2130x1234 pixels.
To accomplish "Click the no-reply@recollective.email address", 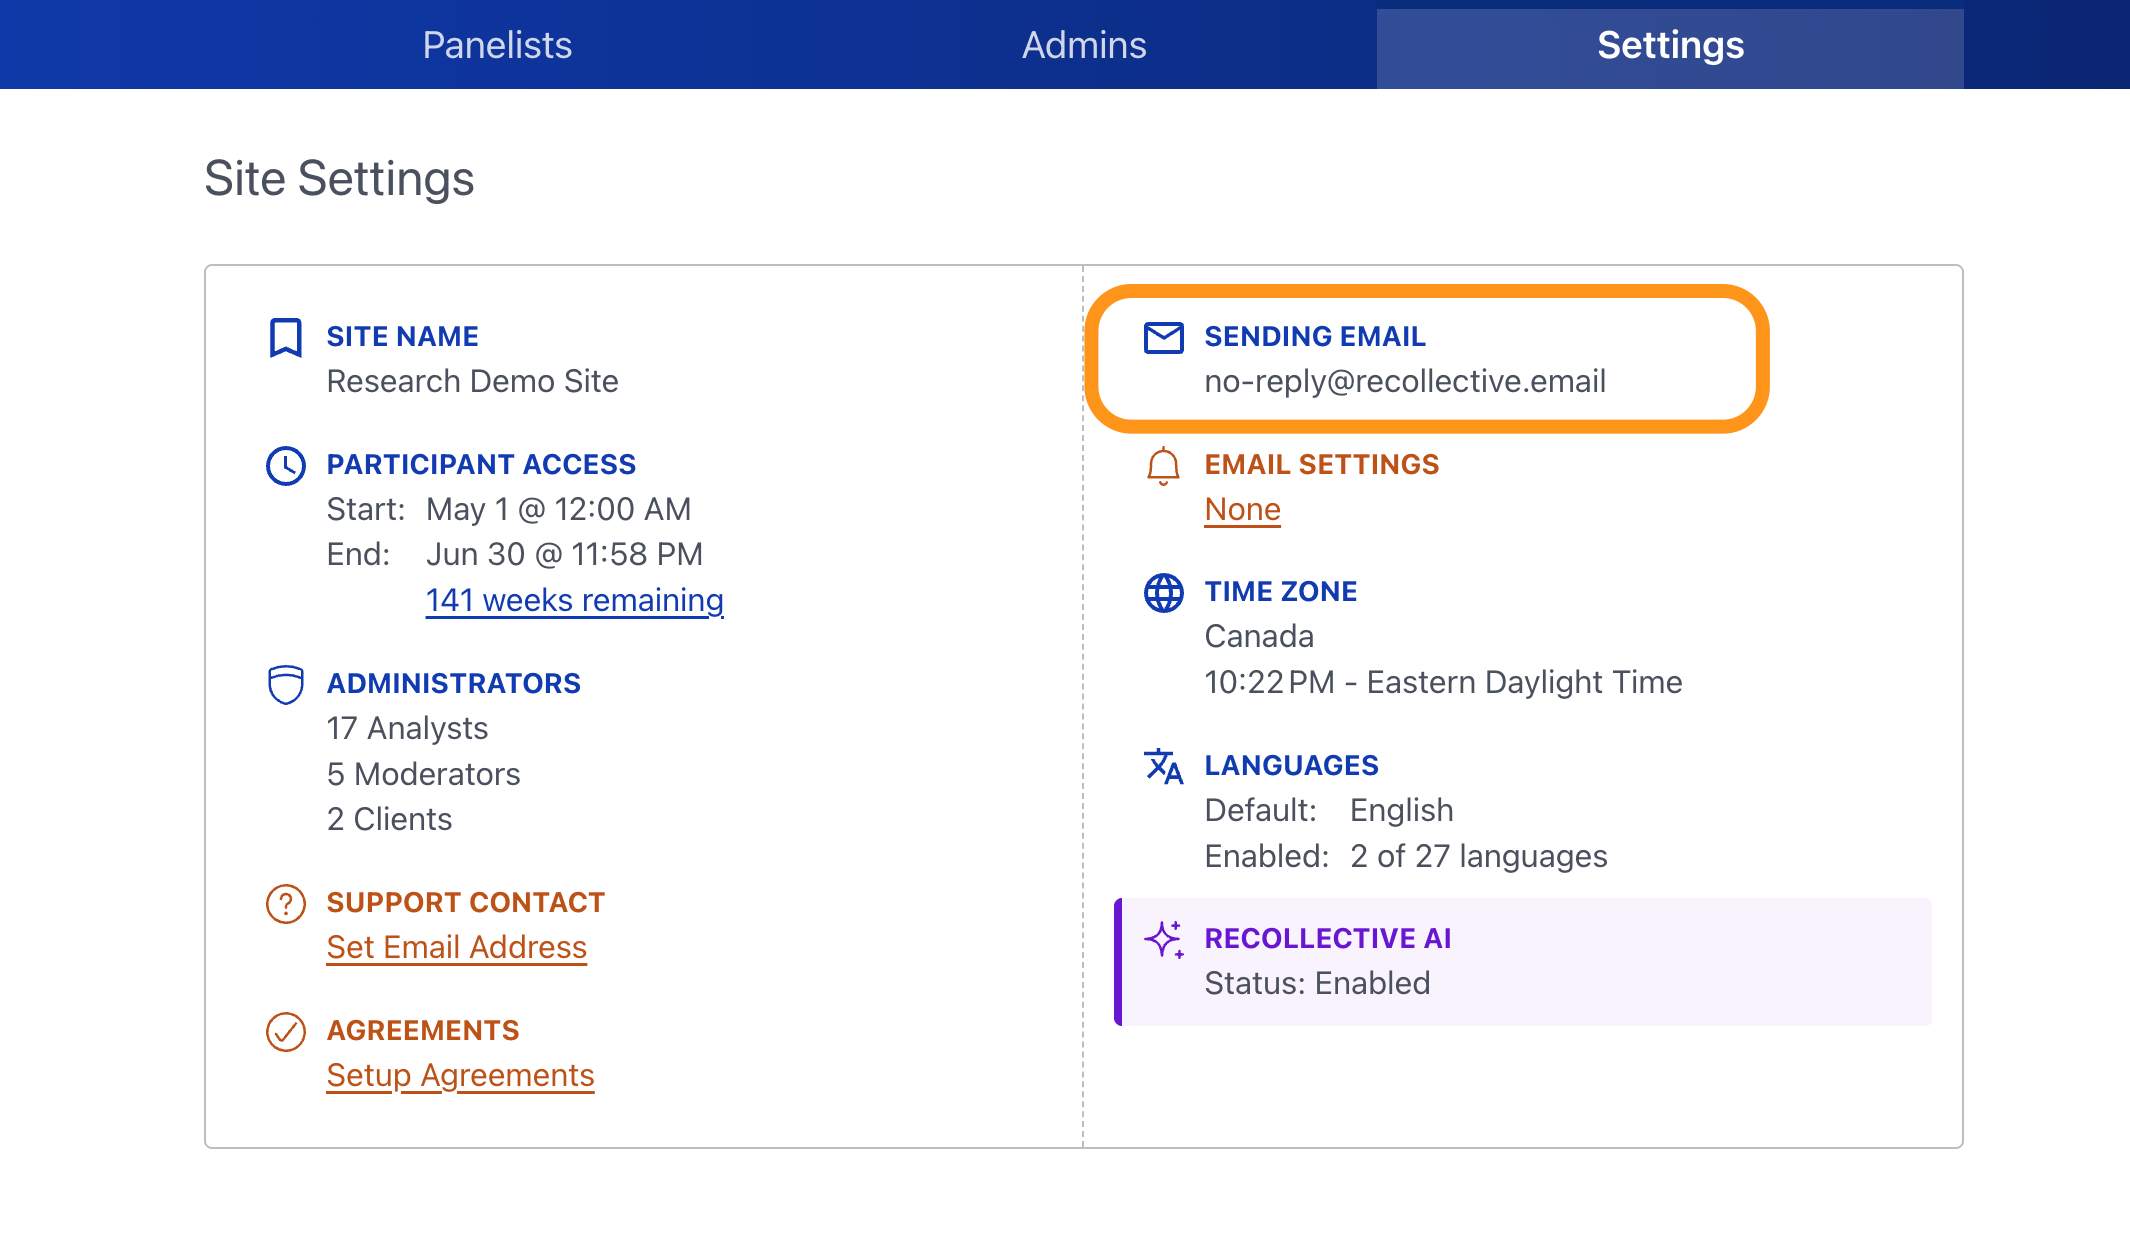I will pos(1404,382).
